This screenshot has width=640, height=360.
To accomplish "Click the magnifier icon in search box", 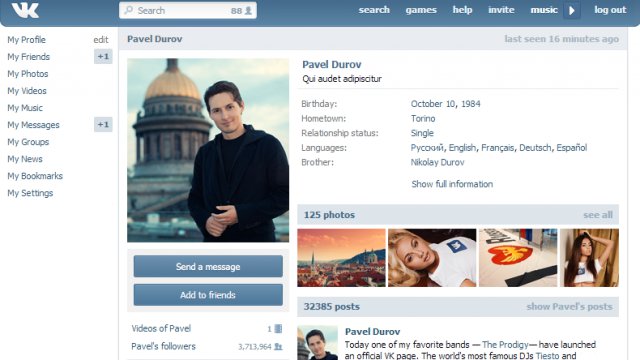I will (129, 10).
